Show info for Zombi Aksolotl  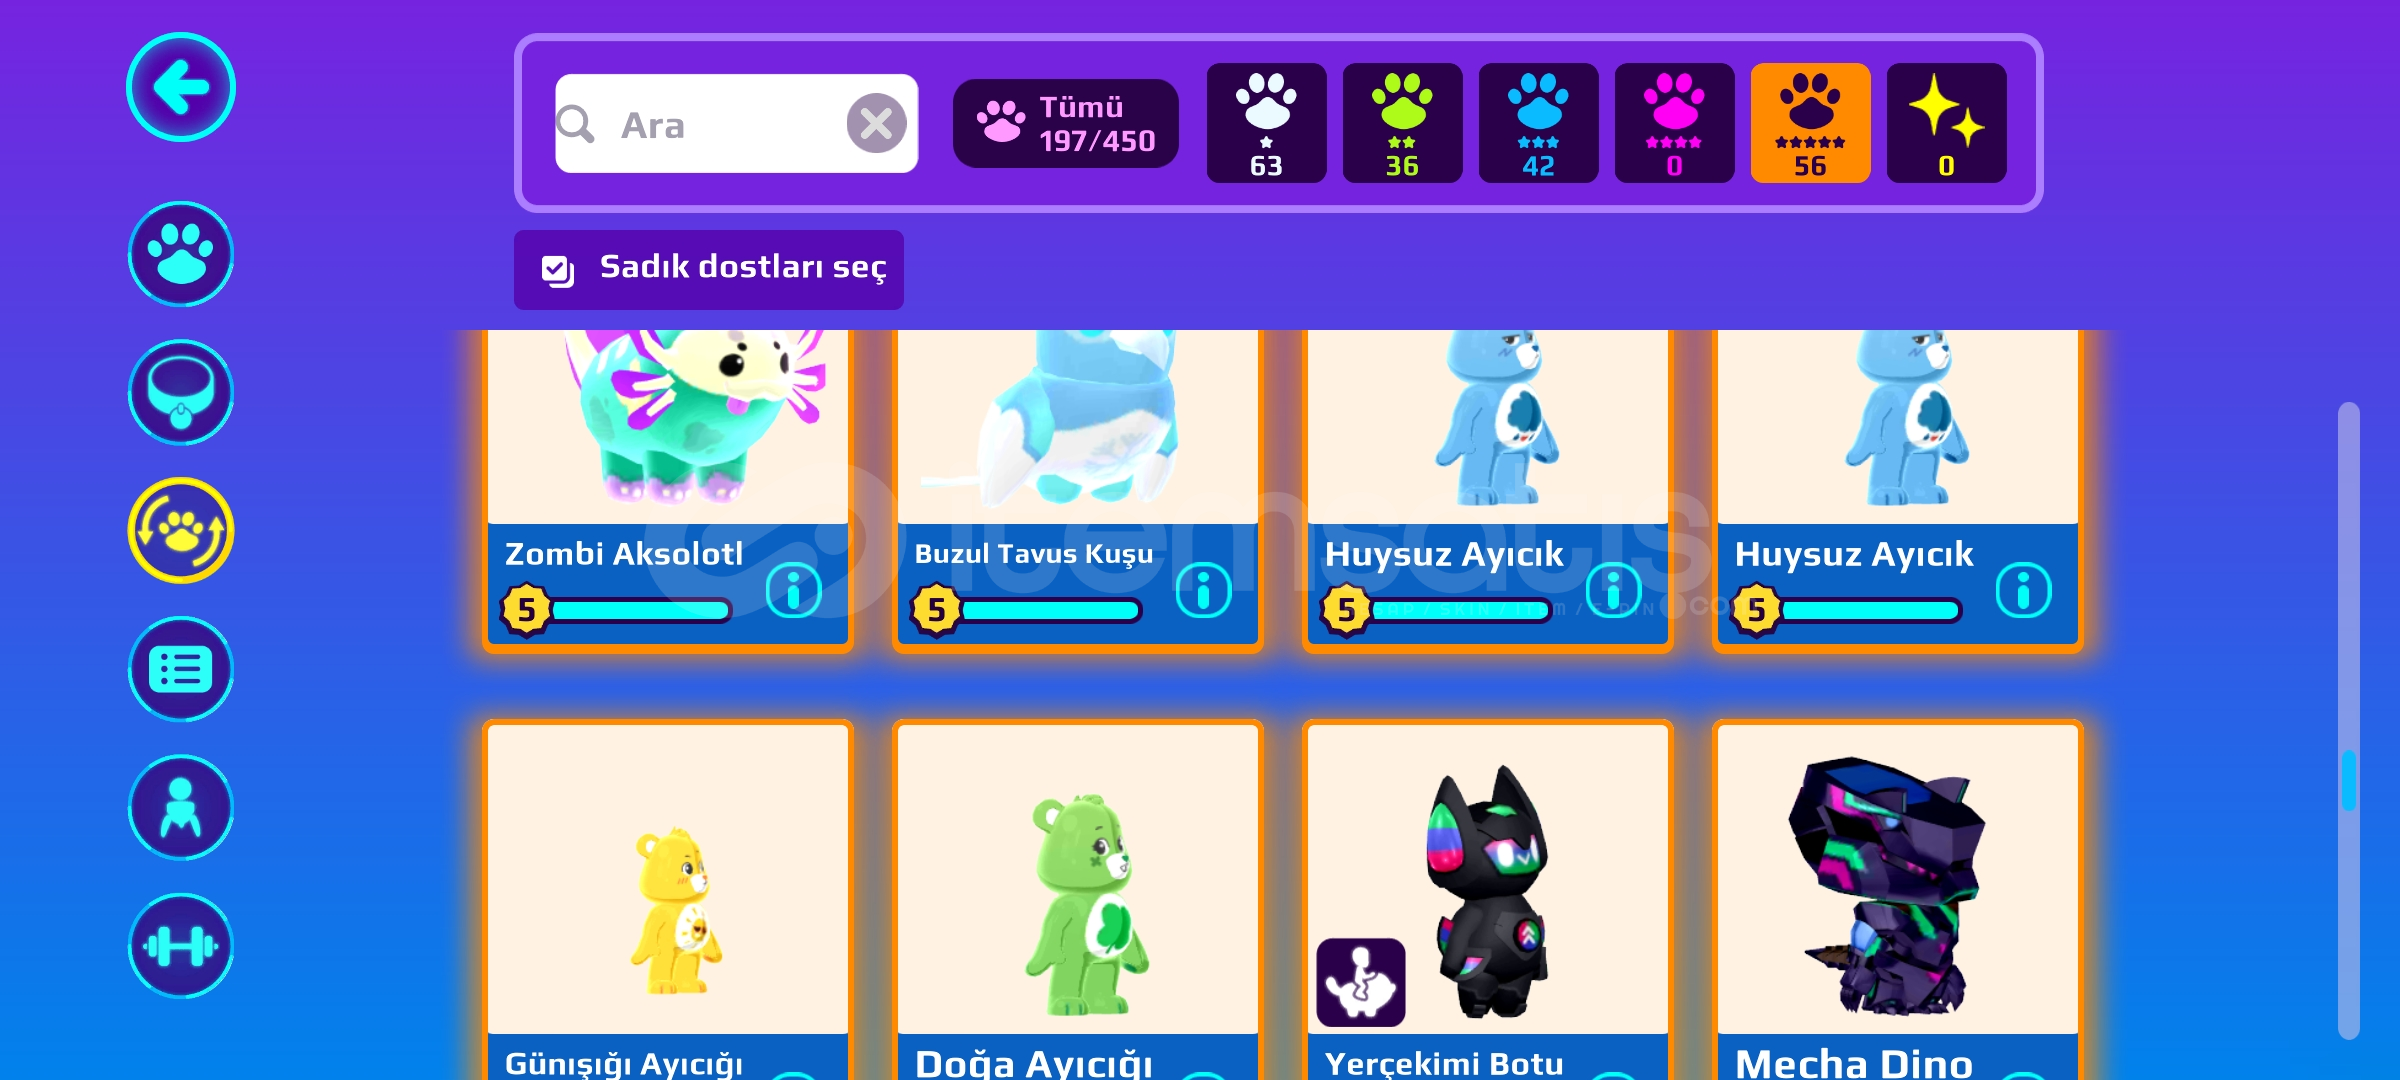[x=794, y=590]
